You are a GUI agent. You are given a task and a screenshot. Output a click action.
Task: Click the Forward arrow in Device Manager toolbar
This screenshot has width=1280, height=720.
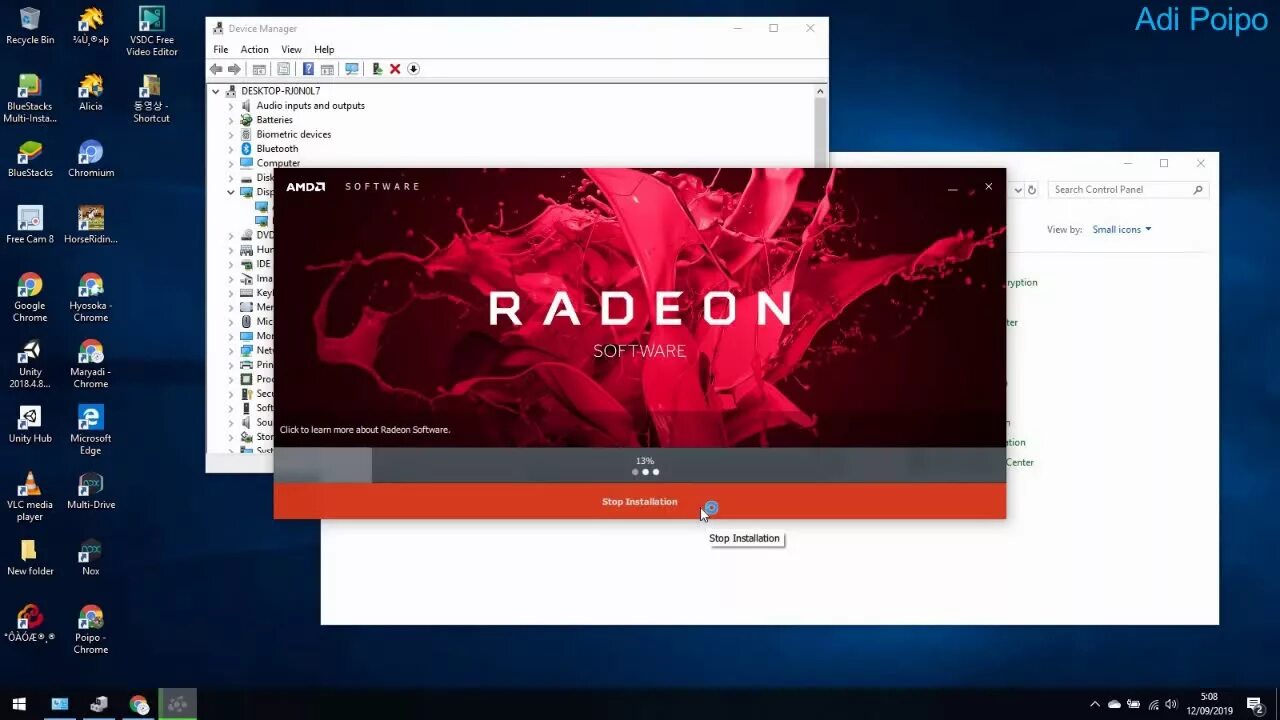point(234,69)
